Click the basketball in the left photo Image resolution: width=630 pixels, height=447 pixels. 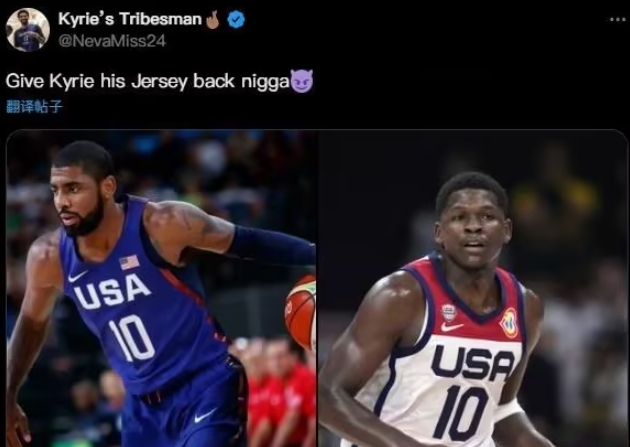(x=301, y=311)
